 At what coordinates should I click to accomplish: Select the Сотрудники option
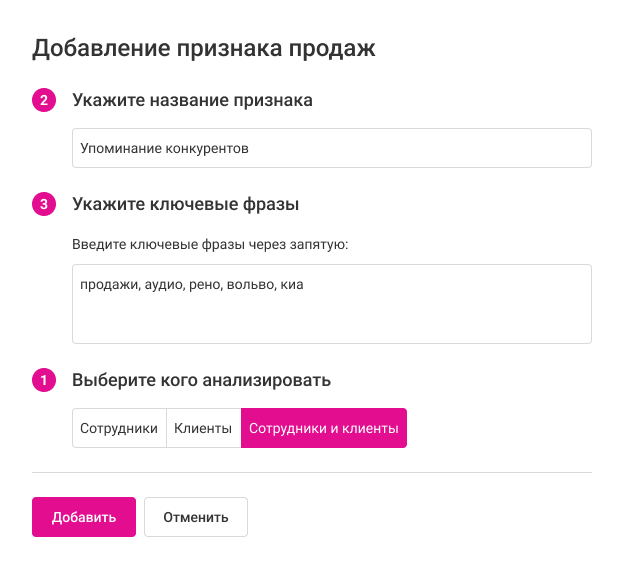click(x=119, y=428)
